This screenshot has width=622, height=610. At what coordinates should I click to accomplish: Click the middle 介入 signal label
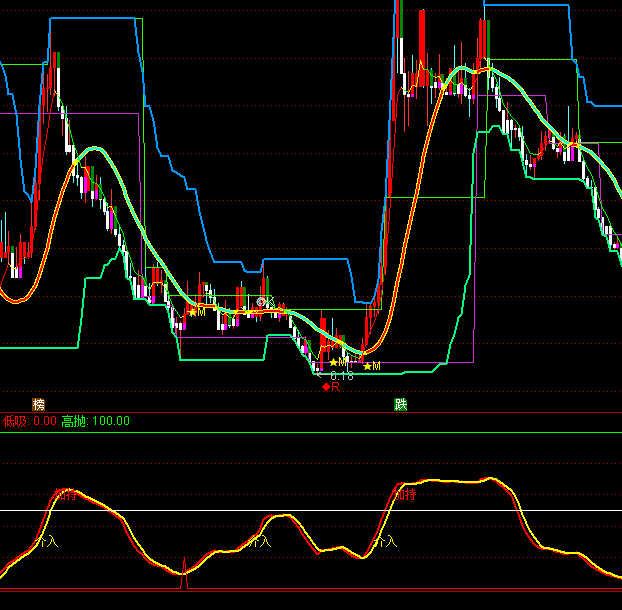point(259,541)
